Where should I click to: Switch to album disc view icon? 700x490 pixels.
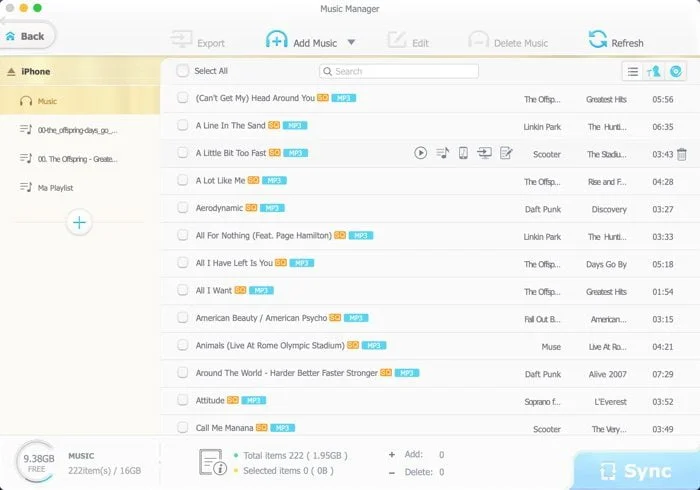[675, 72]
